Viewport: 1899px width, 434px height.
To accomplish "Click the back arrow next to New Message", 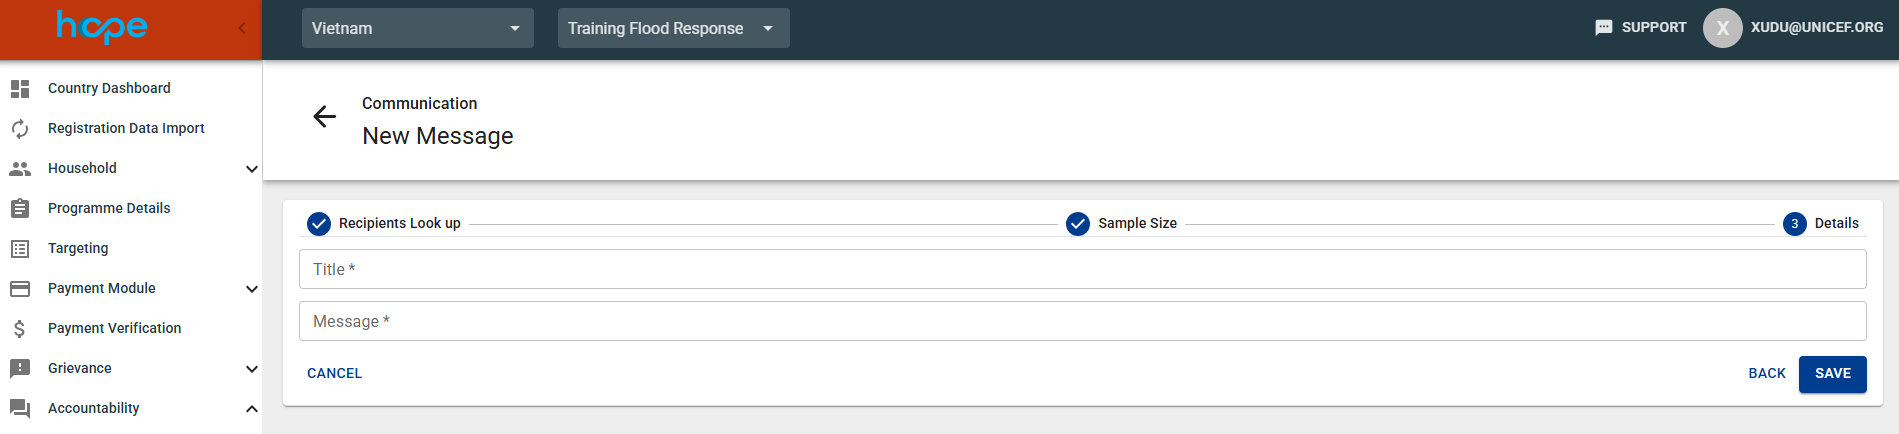I will click(x=324, y=117).
